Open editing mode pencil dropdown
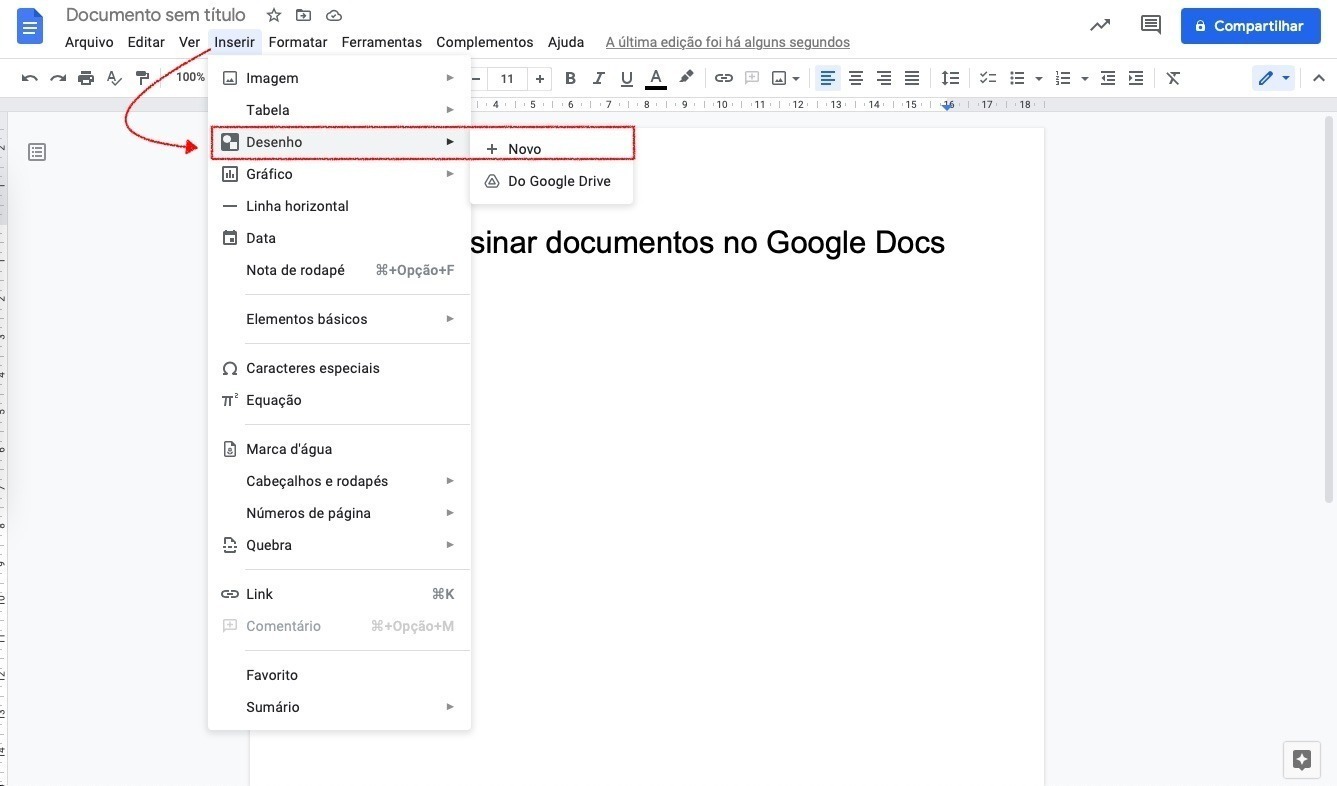The height and width of the screenshot is (786, 1337). point(1274,78)
